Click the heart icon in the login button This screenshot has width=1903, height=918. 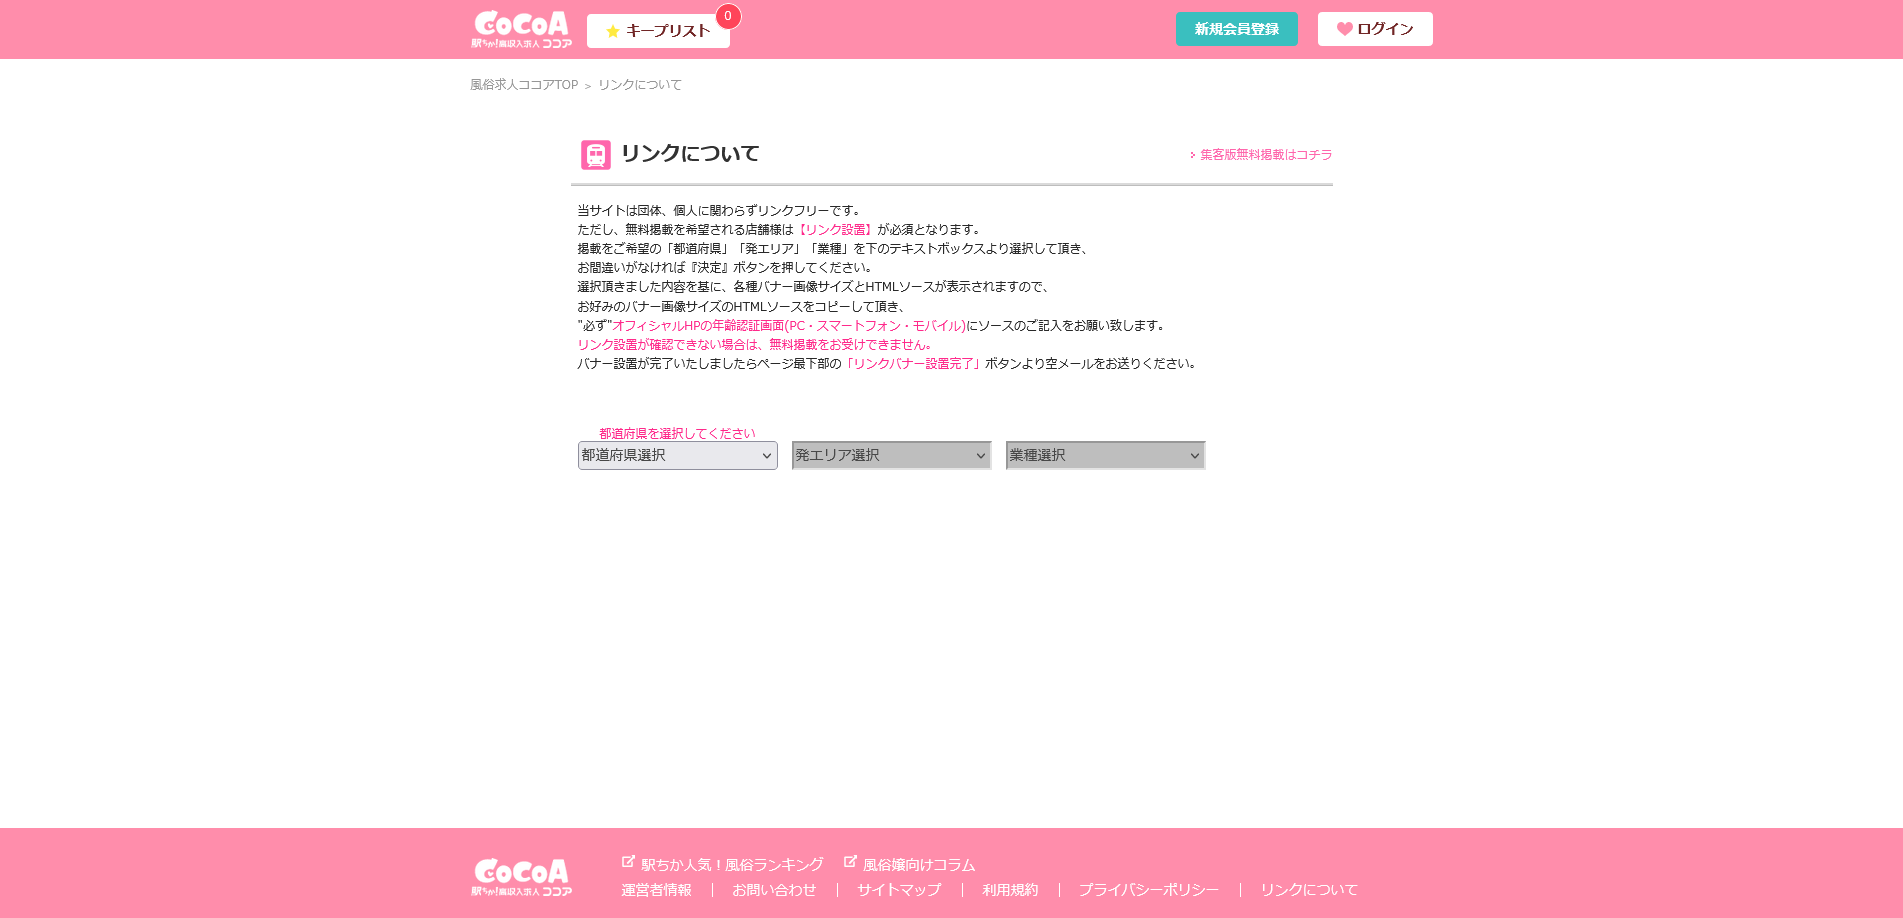click(x=1345, y=29)
